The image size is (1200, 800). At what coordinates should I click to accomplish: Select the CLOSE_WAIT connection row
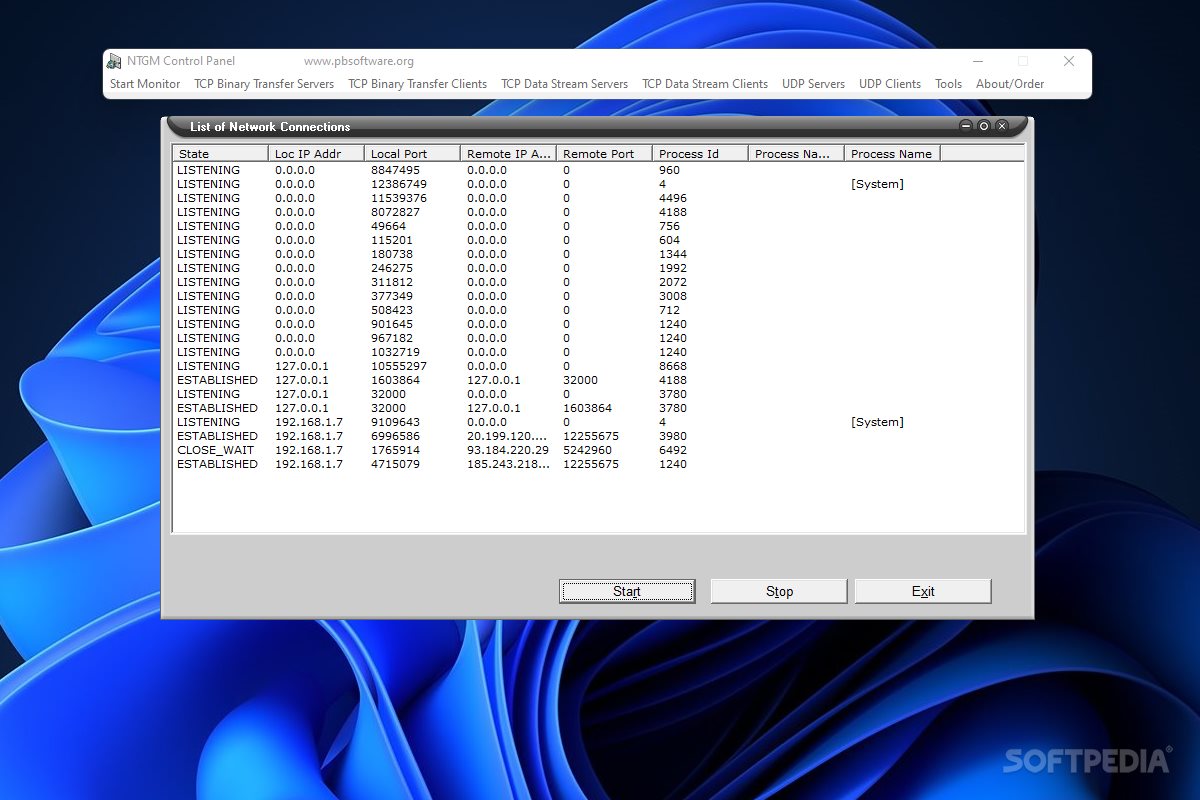pos(598,450)
